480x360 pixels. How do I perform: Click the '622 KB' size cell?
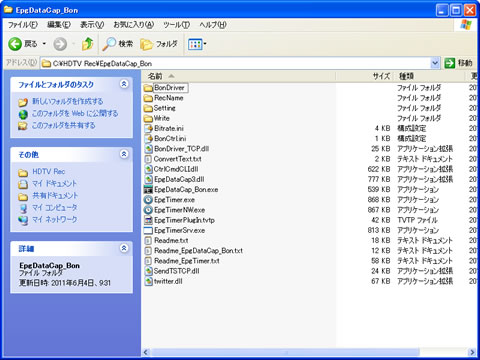point(379,169)
